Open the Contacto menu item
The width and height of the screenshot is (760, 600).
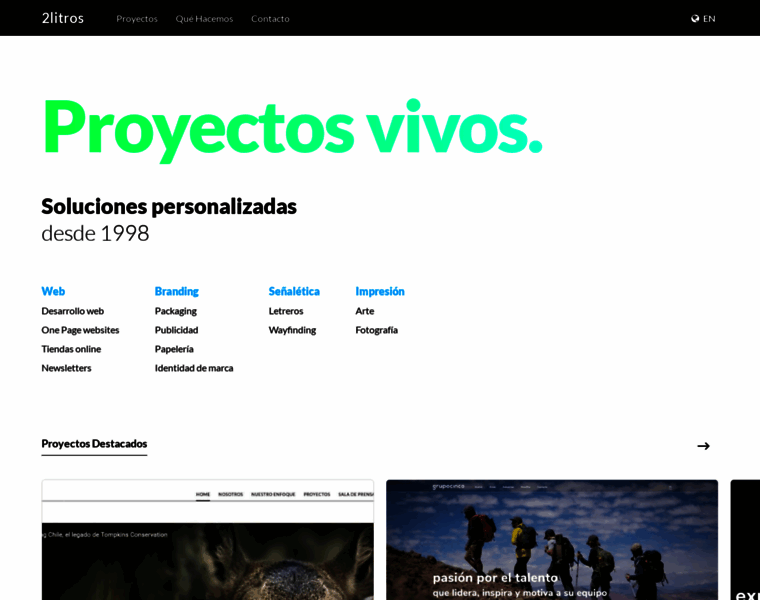[270, 19]
